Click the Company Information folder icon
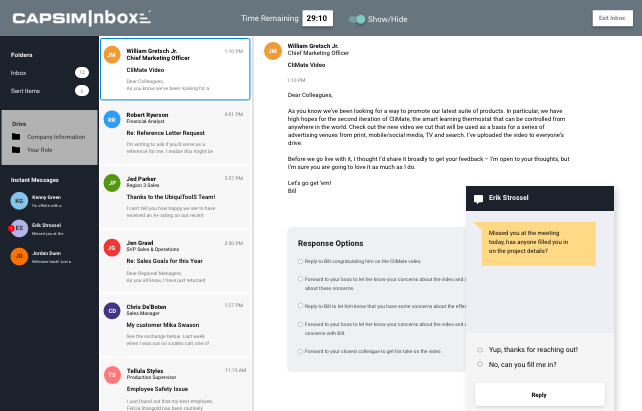 click(16, 137)
